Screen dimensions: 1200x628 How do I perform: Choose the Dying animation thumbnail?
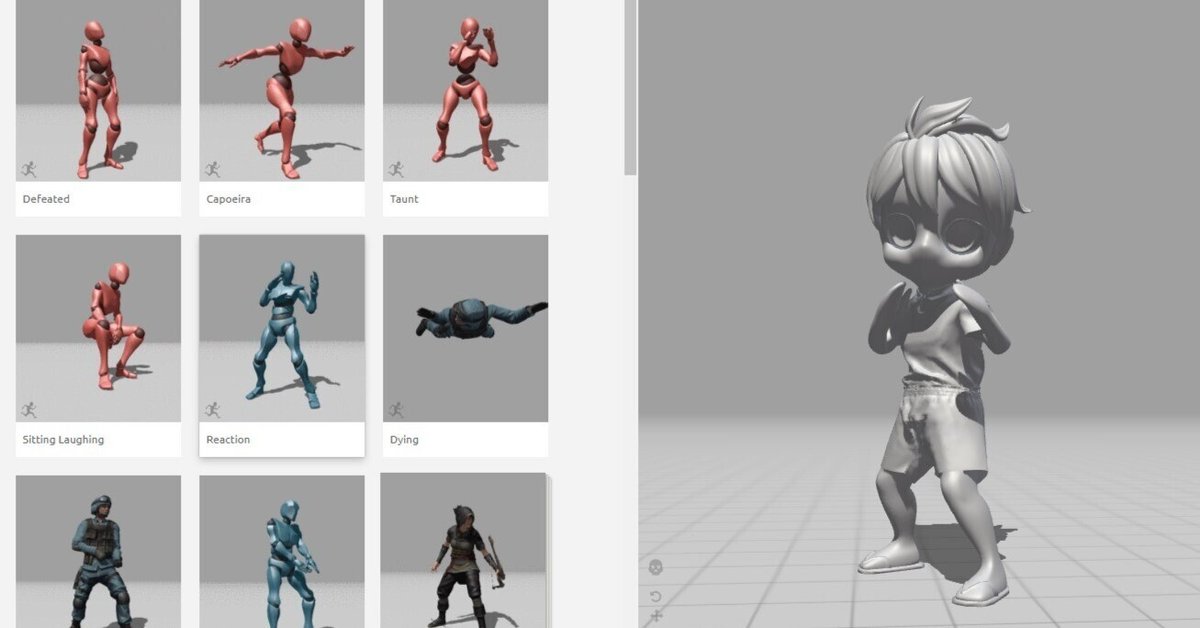[x=465, y=330]
